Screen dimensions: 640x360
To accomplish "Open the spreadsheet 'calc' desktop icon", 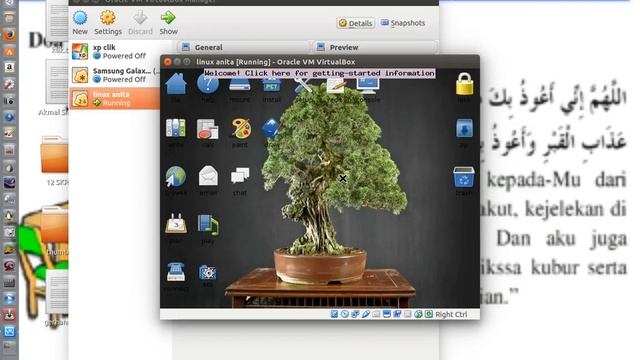I will pyautogui.click(x=208, y=128).
